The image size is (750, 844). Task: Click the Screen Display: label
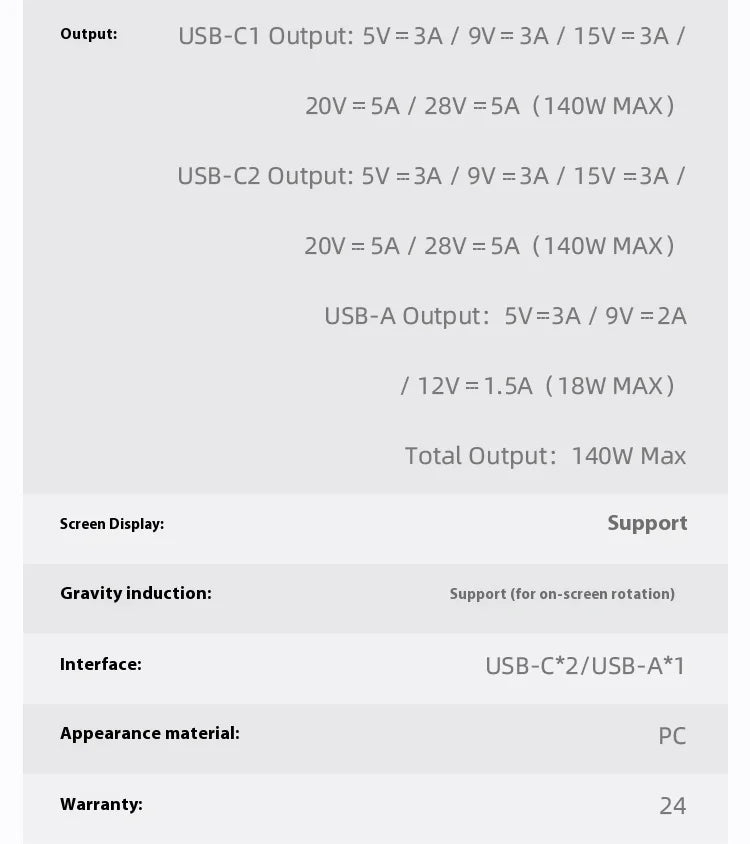click(x=112, y=524)
